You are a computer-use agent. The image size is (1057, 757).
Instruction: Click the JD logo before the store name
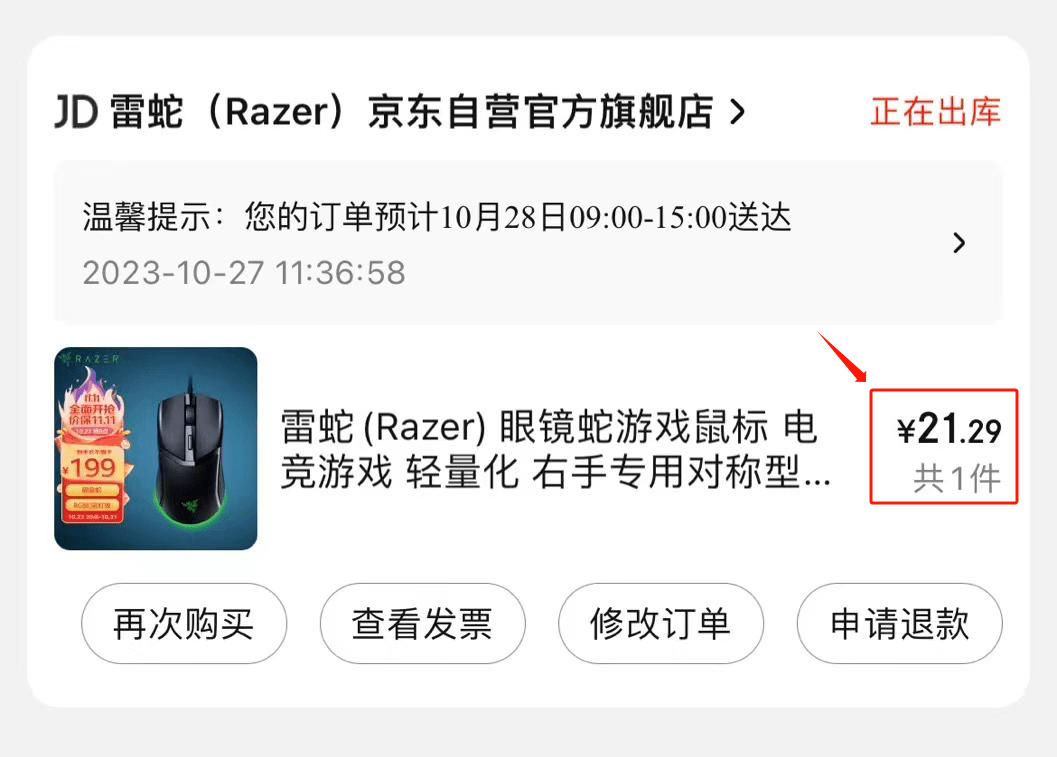(x=76, y=112)
